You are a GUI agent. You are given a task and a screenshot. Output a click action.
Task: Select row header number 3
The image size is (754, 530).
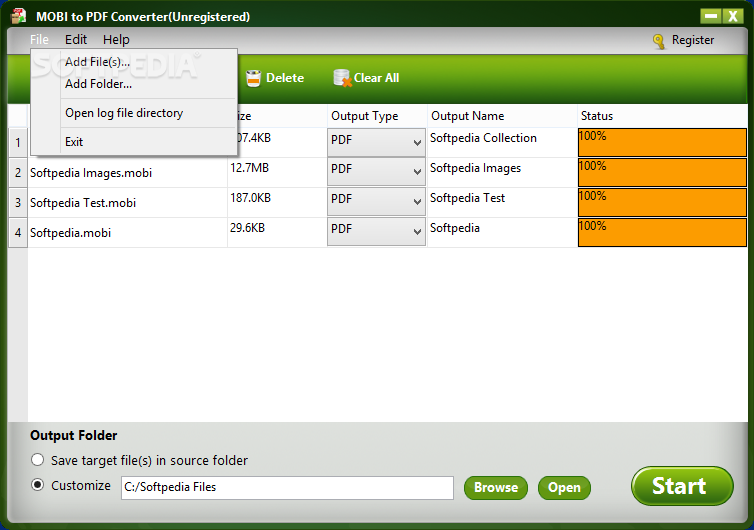tap(18, 202)
